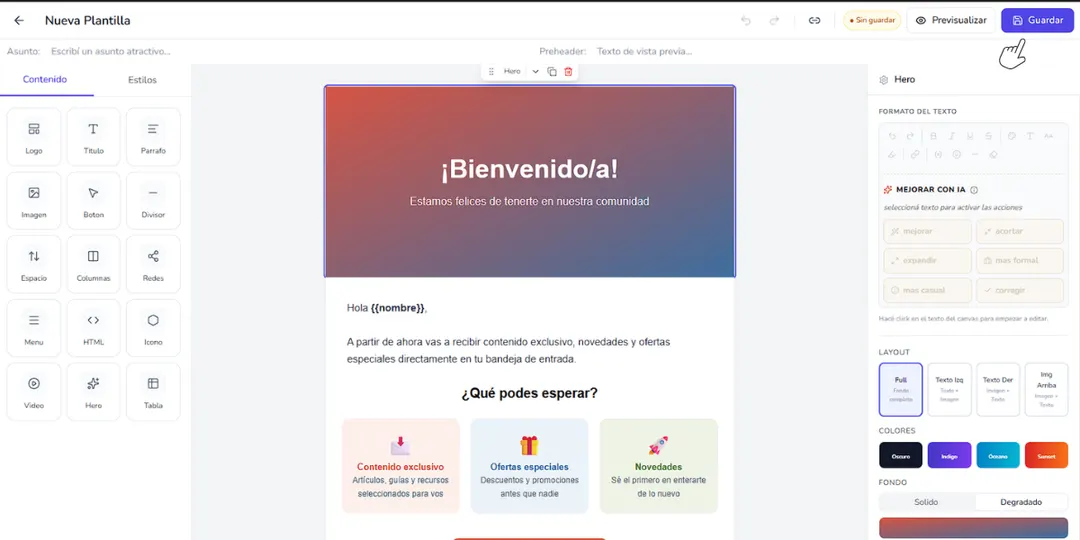Viewport: 1080px width, 540px height.
Task: Go back with the left arrow icon
Action: [19, 21]
